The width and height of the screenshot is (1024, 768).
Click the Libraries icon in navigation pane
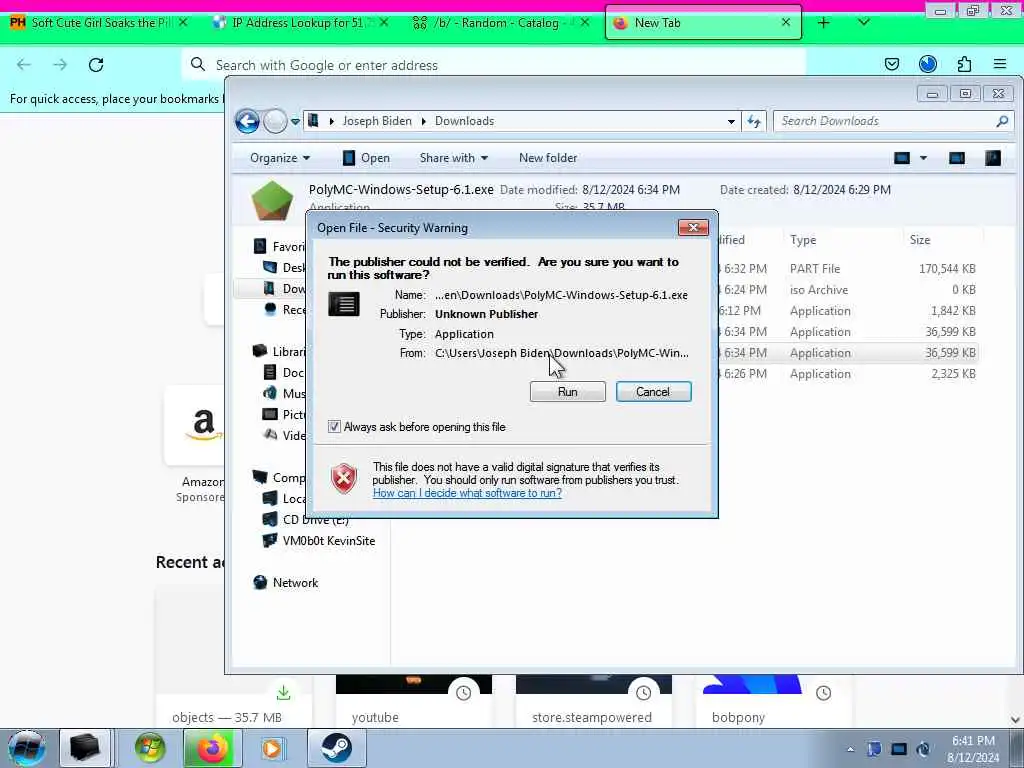point(260,351)
